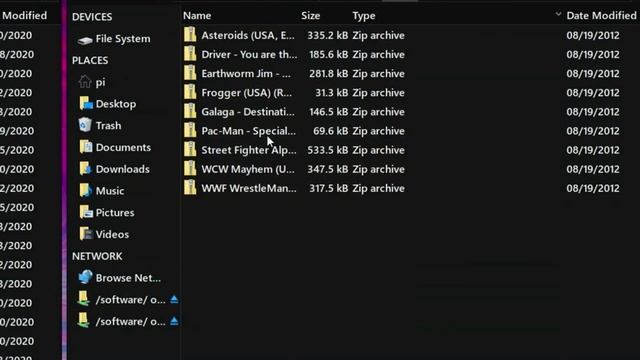640x360 pixels.
Task: Click the 335.2 kB size cell
Action: click(328, 36)
